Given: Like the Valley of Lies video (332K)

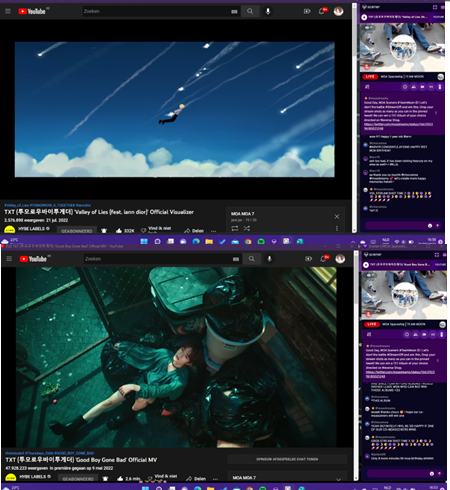Looking at the screenshot, I should pos(125,231).
